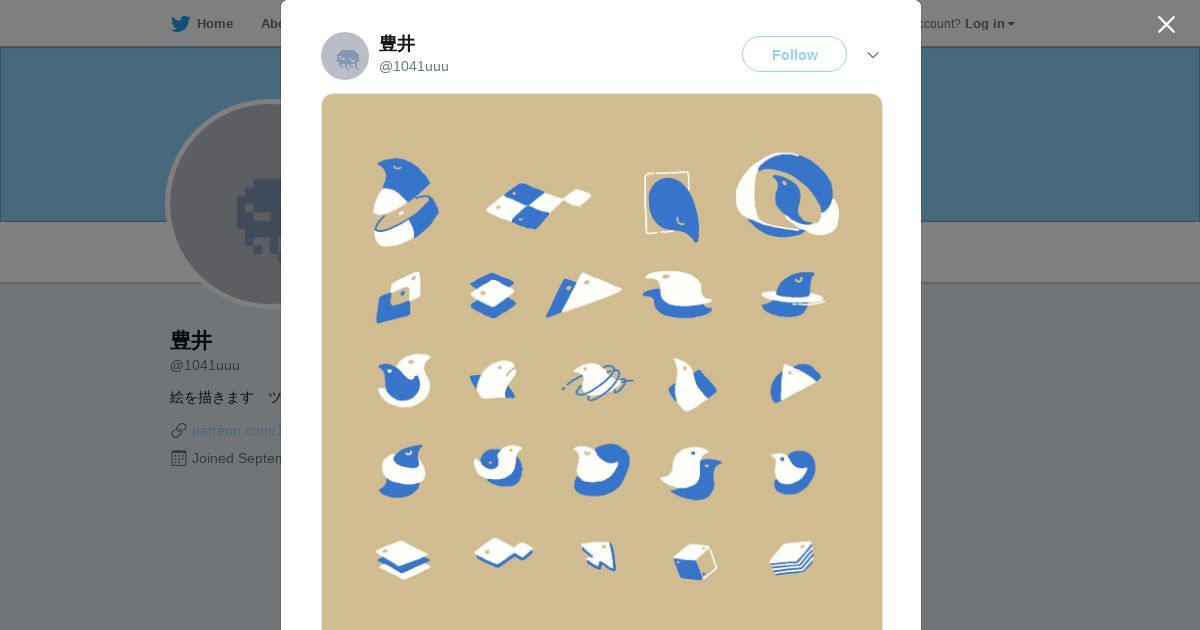Click the 豊井 display name in tweet
The height and width of the screenshot is (630, 1200).
point(397,44)
